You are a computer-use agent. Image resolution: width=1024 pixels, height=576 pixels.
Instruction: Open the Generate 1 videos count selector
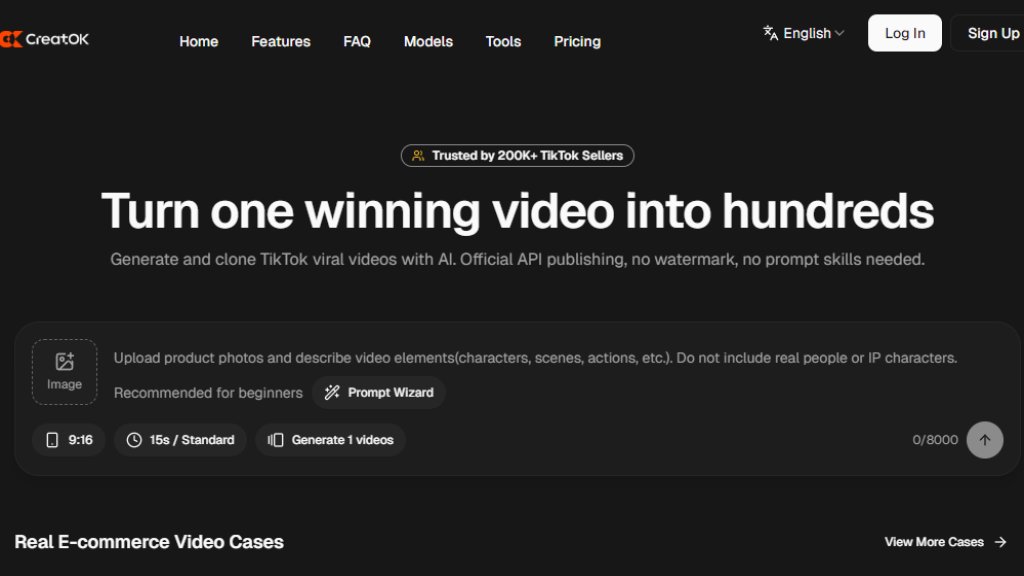click(330, 440)
